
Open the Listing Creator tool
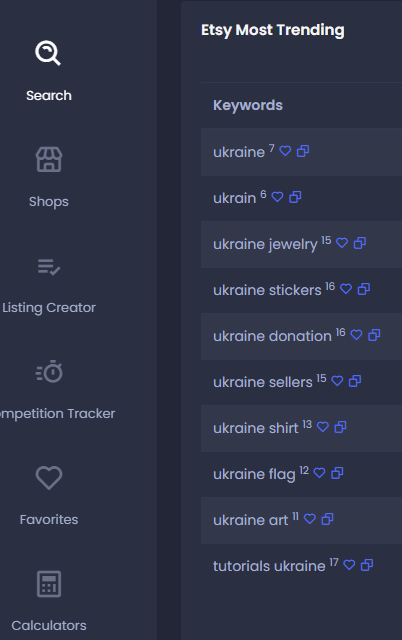49,284
